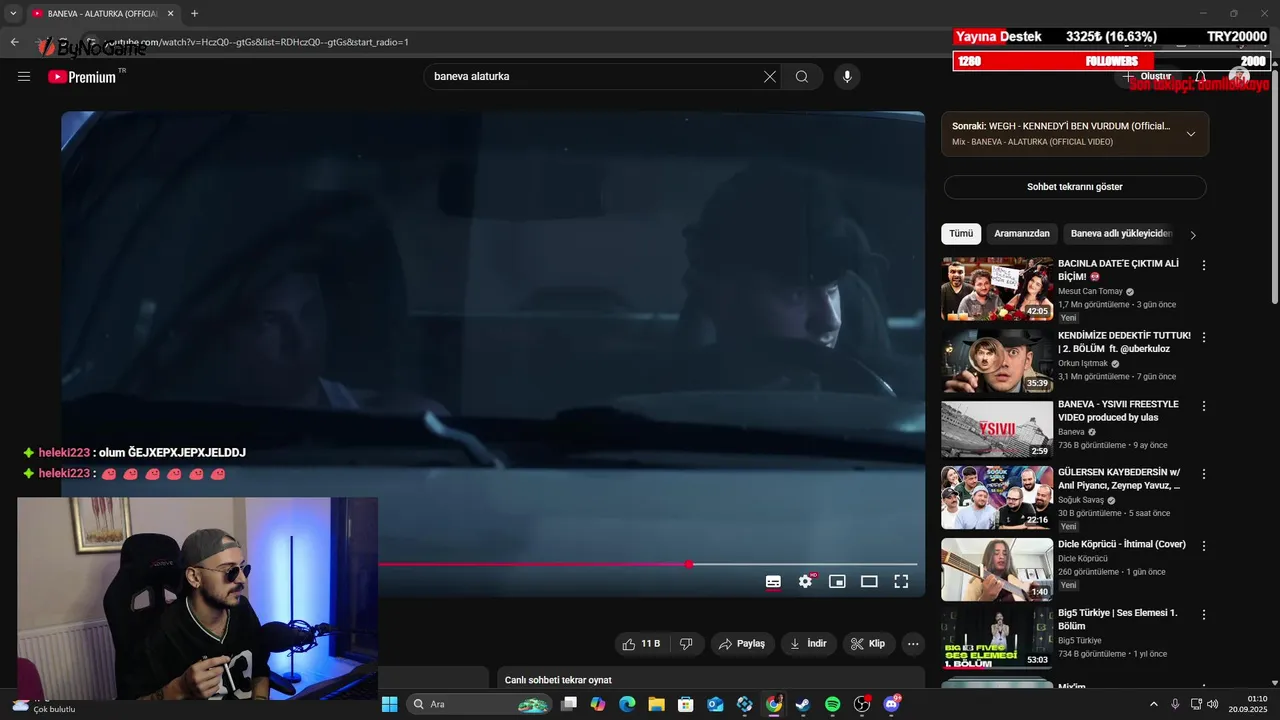Visit Soğuk Savaş channel
This screenshot has width=1280, height=720.
pyautogui.click(x=1081, y=500)
